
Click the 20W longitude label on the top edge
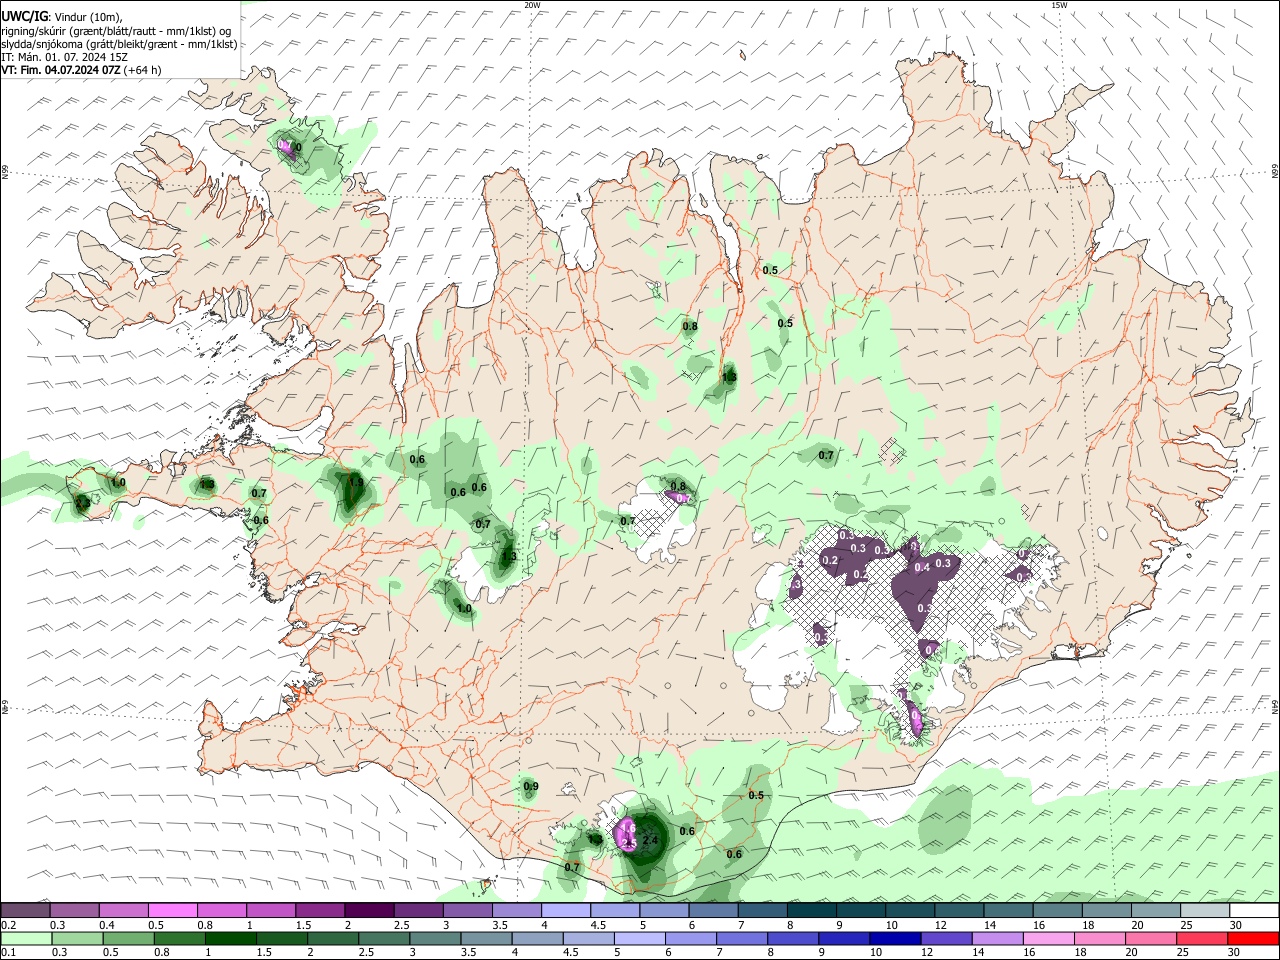point(532,5)
